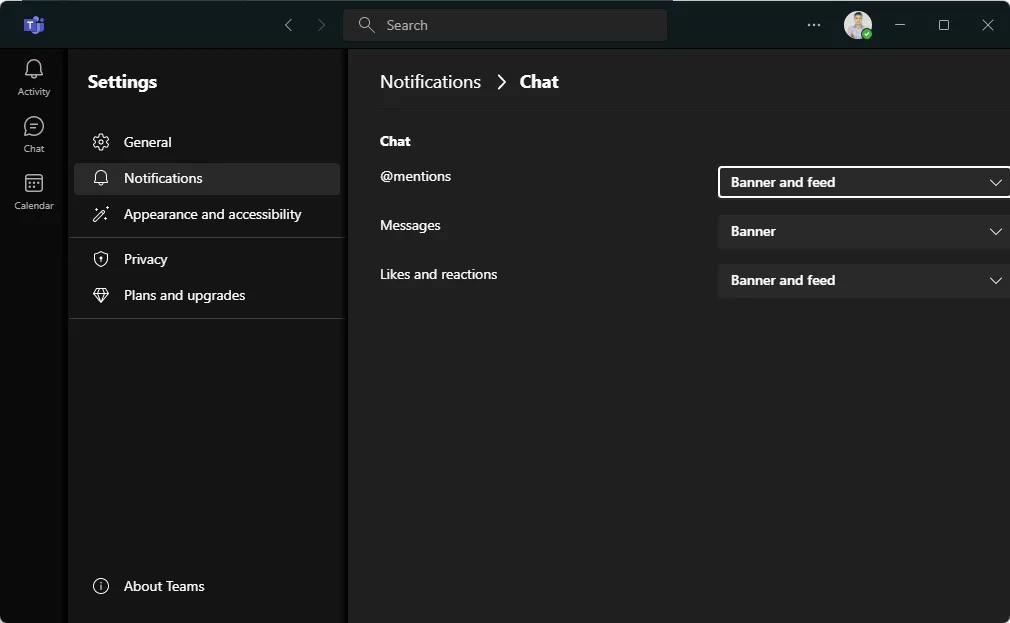Click the Notifications breadcrumb link
The width and height of the screenshot is (1010, 623).
point(430,82)
